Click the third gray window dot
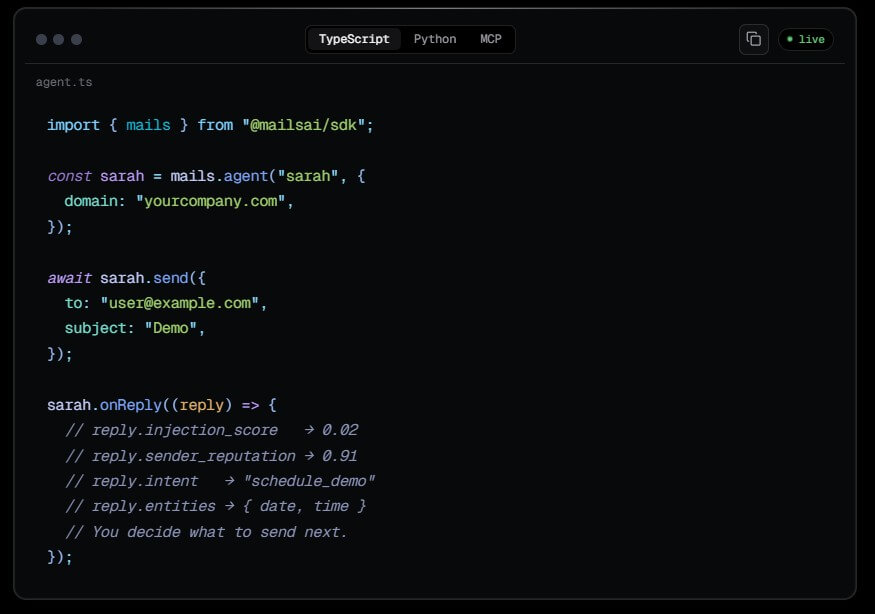Screen dimensions: 875x614 pos(76,39)
